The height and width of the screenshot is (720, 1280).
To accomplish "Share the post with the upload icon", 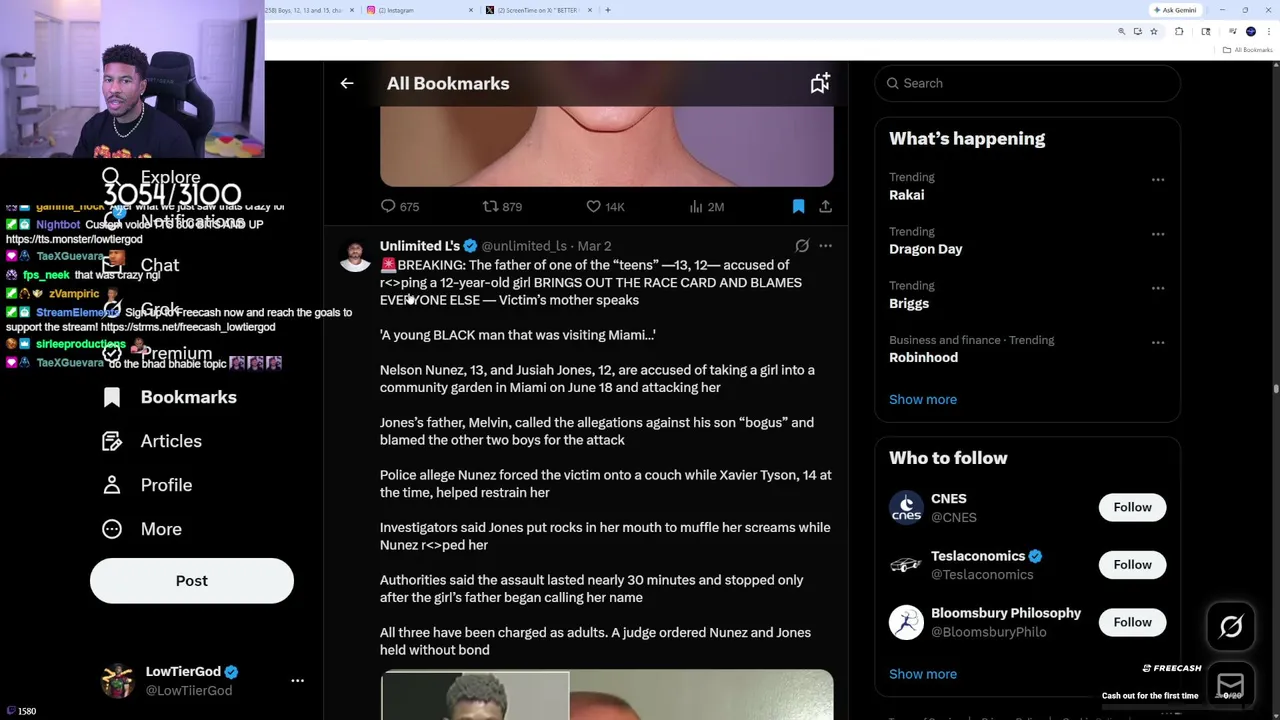I will [825, 207].
